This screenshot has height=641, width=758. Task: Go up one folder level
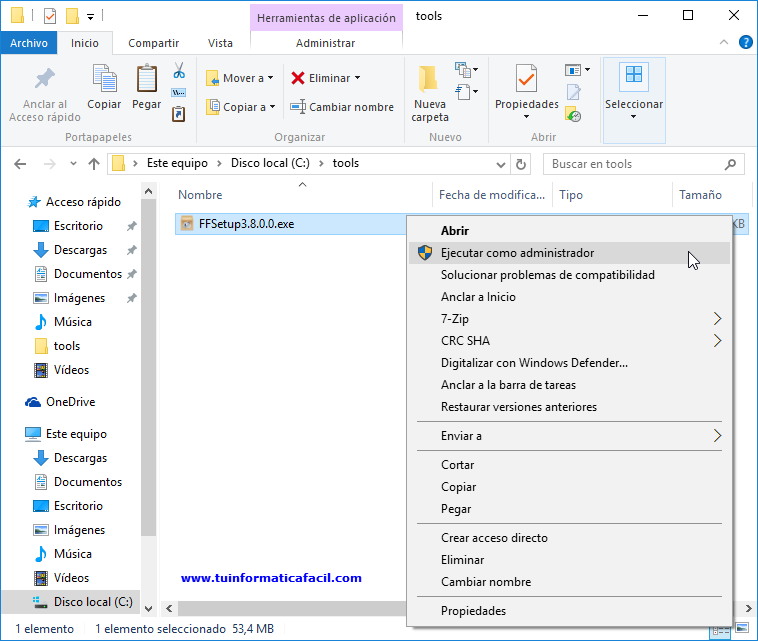(x=94, y=164)
